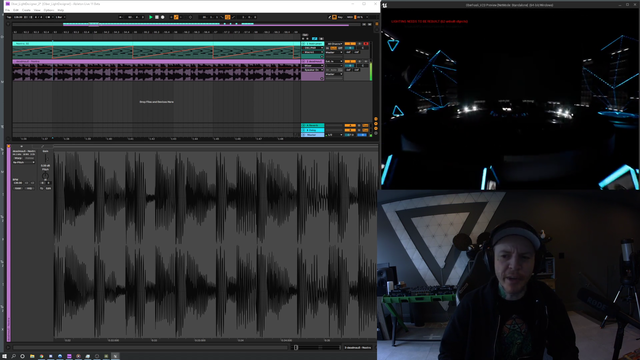Select the Master track header
The image size is (640, 360).
(313, 135)
